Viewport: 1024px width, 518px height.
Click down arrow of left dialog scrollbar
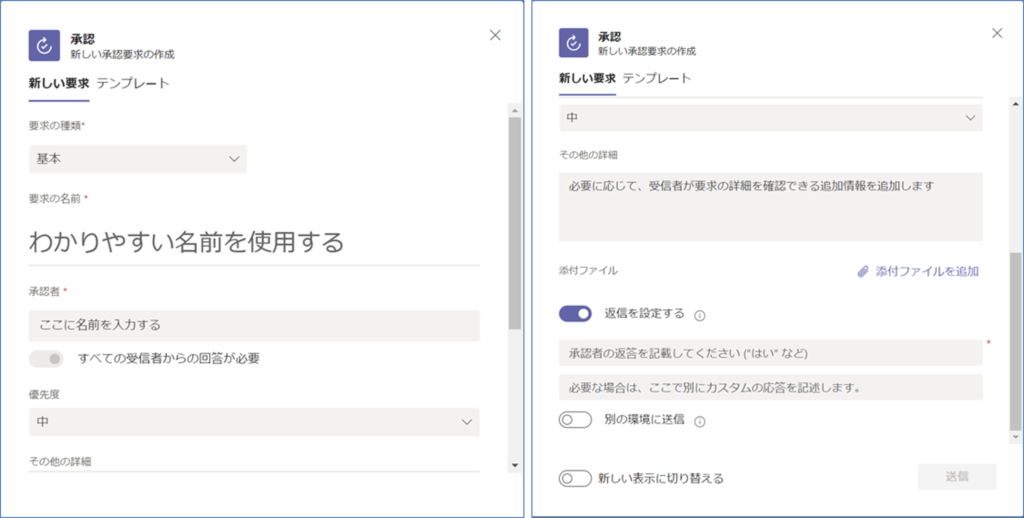514,465
